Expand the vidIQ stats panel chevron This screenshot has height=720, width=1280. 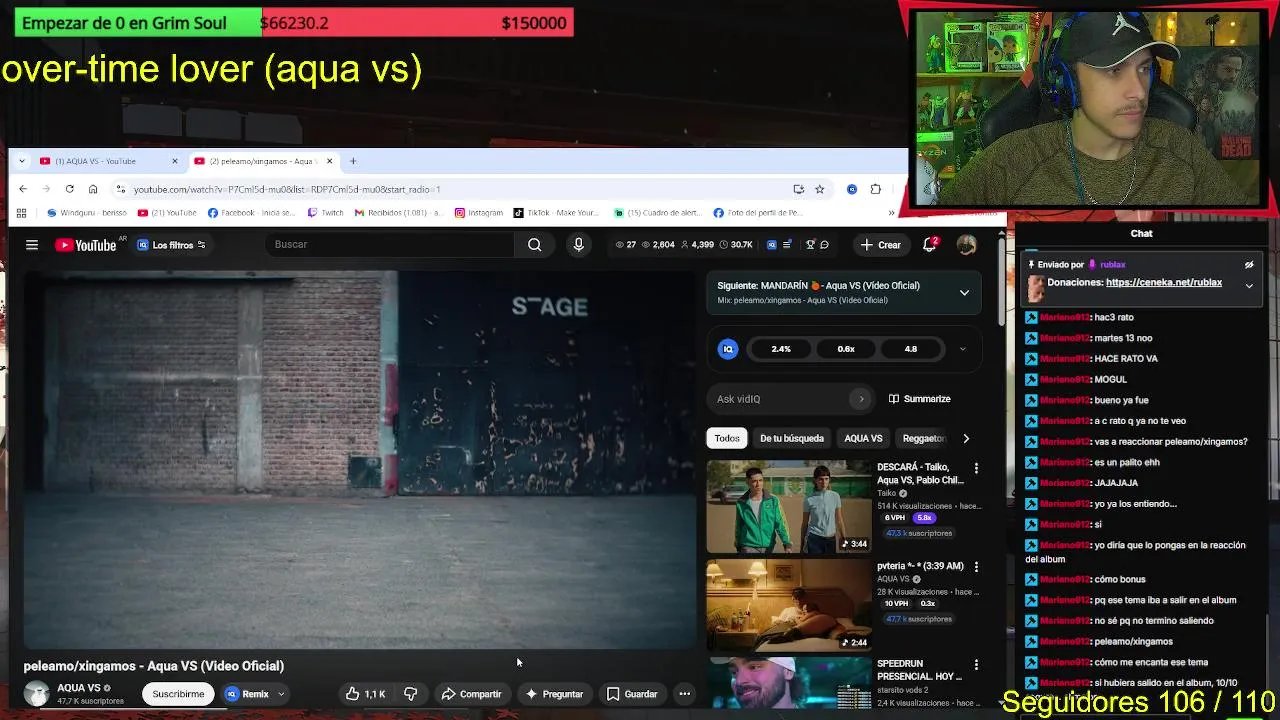(x=962, y=349)
